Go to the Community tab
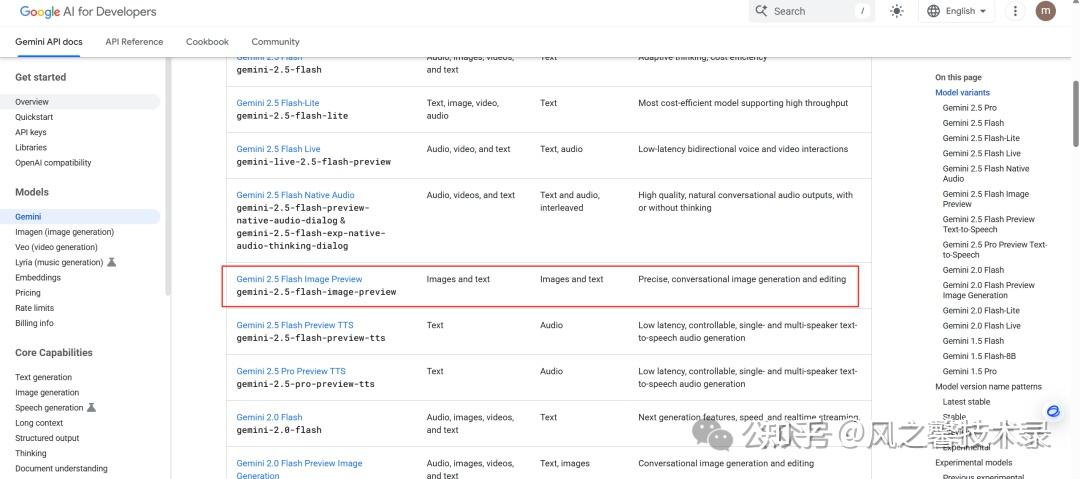The height and width of the screenshot is (479, 1080). click(275, 42)
